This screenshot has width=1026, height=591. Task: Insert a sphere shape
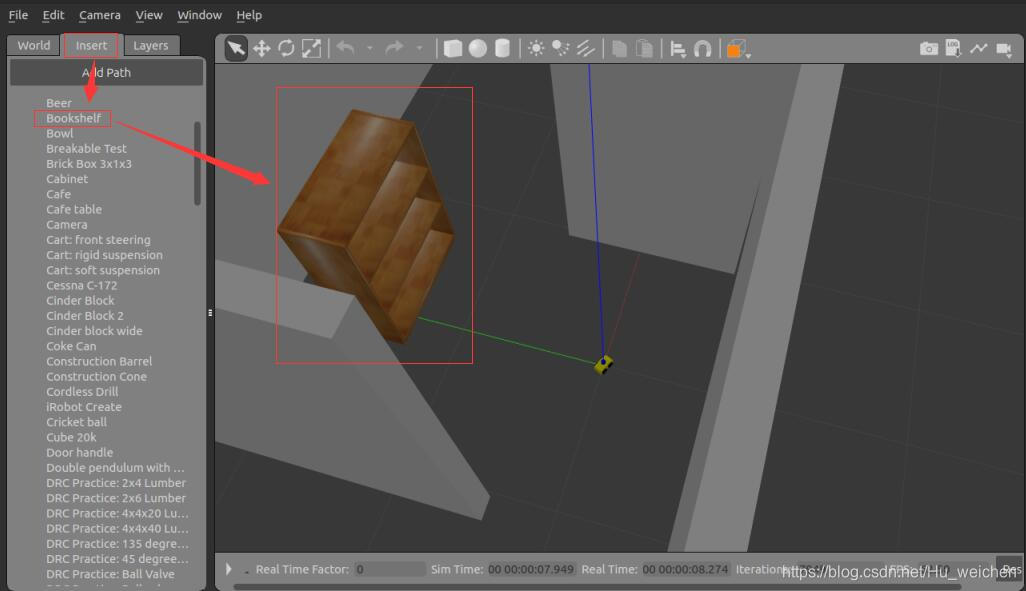(x=478, y=48)
